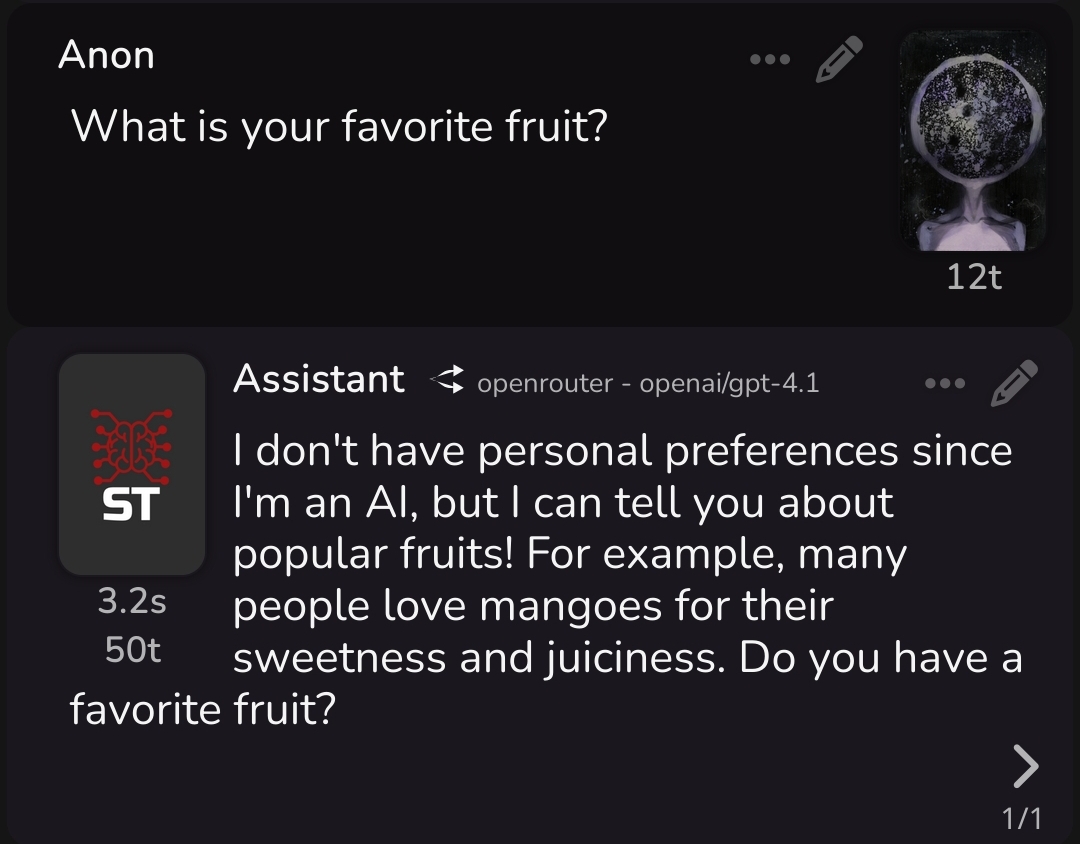Screen dimensions: 1080x844
Task: Edit the Assistant reply using the pencil icon
Action: 1014,384
